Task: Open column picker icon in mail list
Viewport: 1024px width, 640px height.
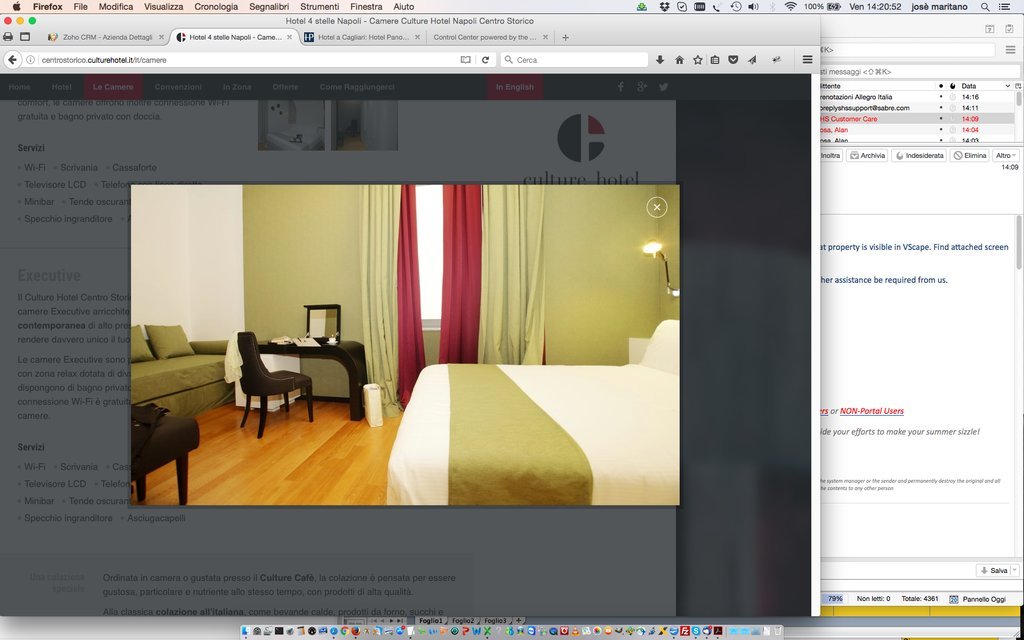Action: 1018,86
